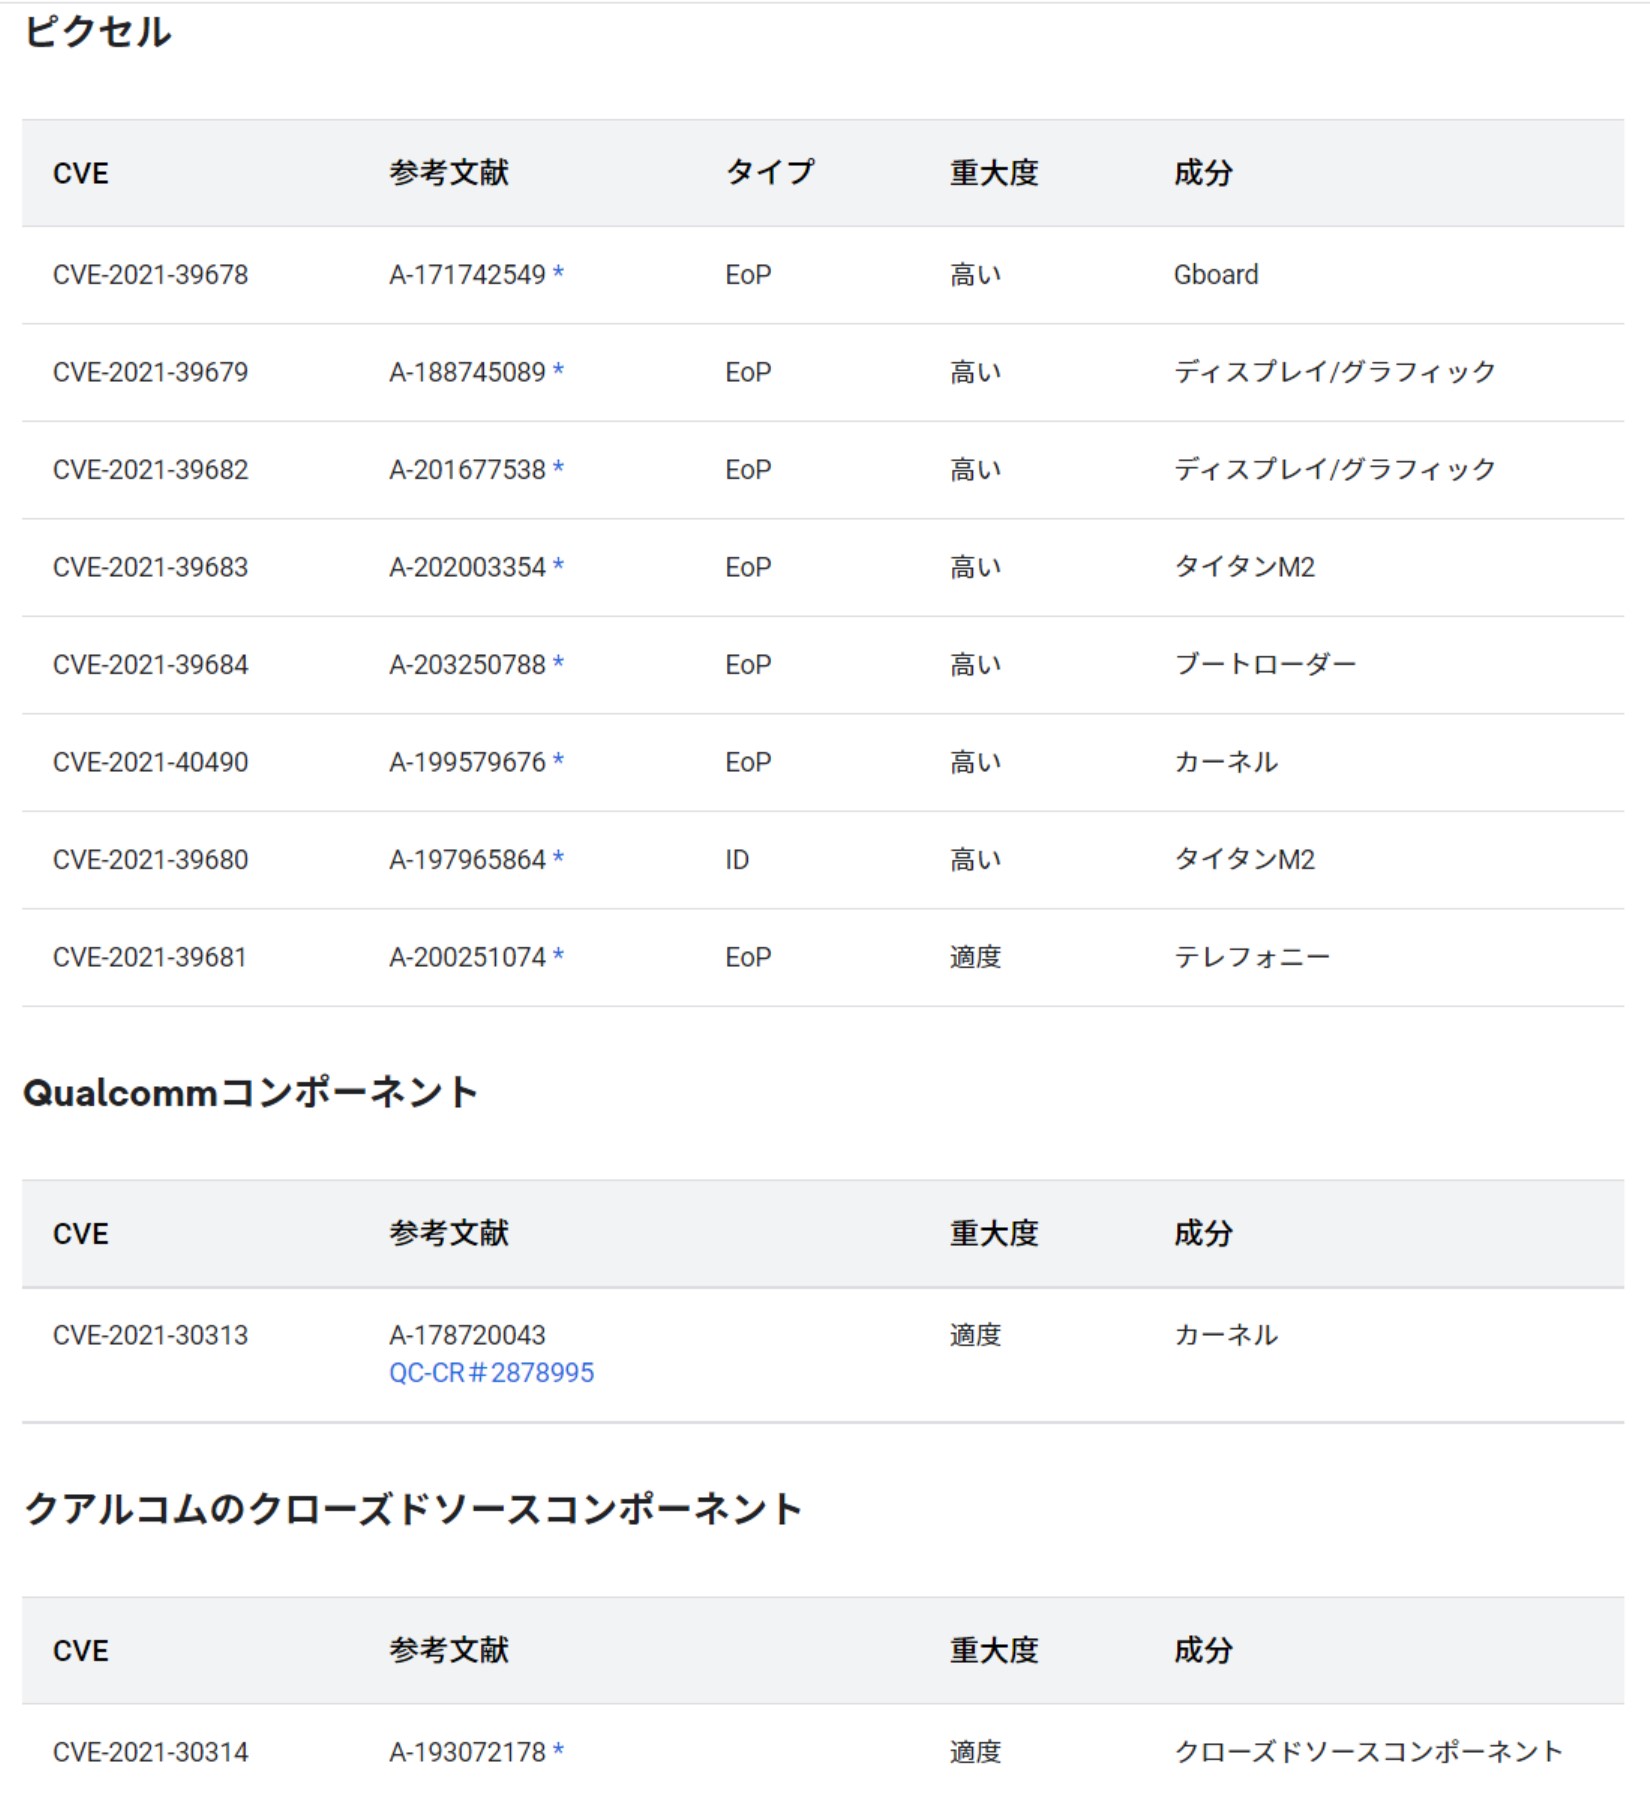Open the QC-CR#2878995 link
The image size is (1650, 1795).
point(491,1372)
